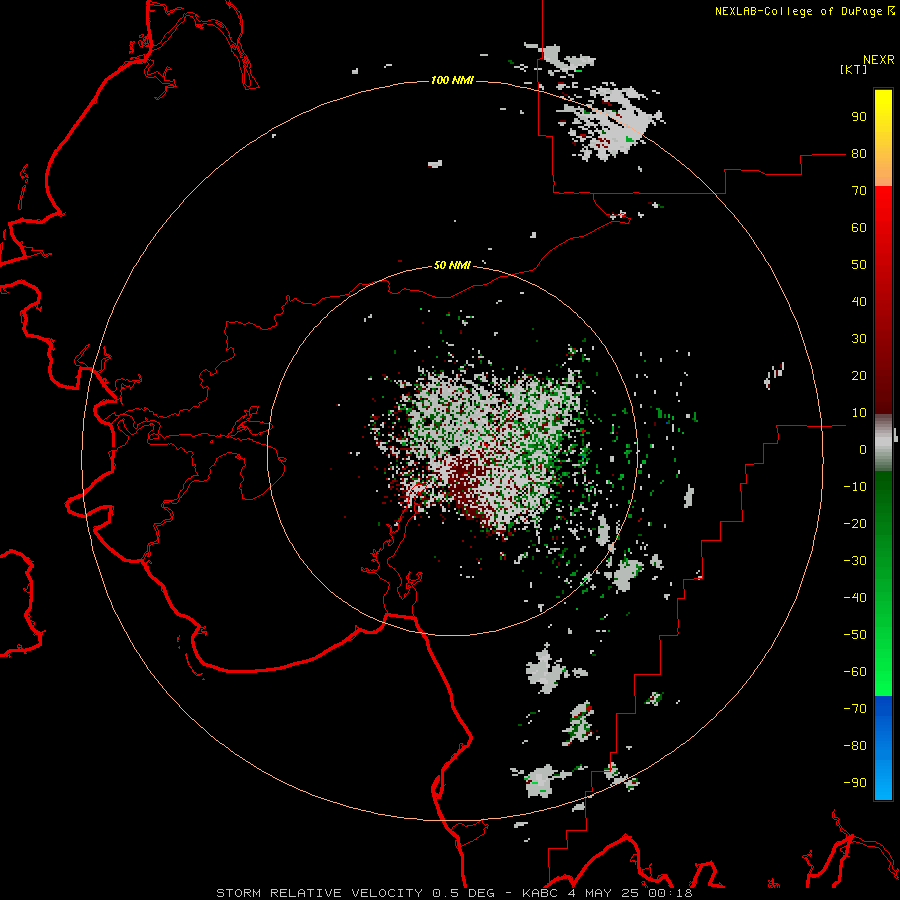Click the yellow top segment of the color bar
This screenshot has width=900, height=900.
click(x=883, y=138)
